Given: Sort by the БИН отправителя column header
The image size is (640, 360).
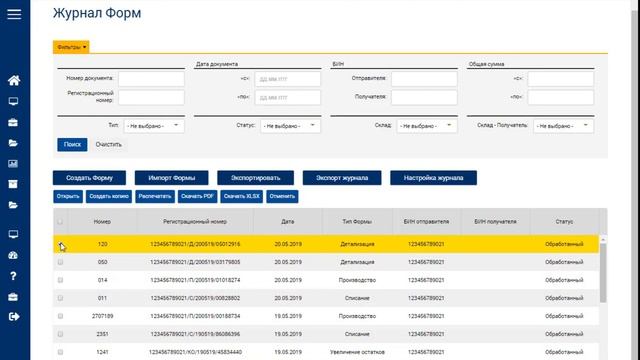Looking at the screenshot, I should click(427, 222).
